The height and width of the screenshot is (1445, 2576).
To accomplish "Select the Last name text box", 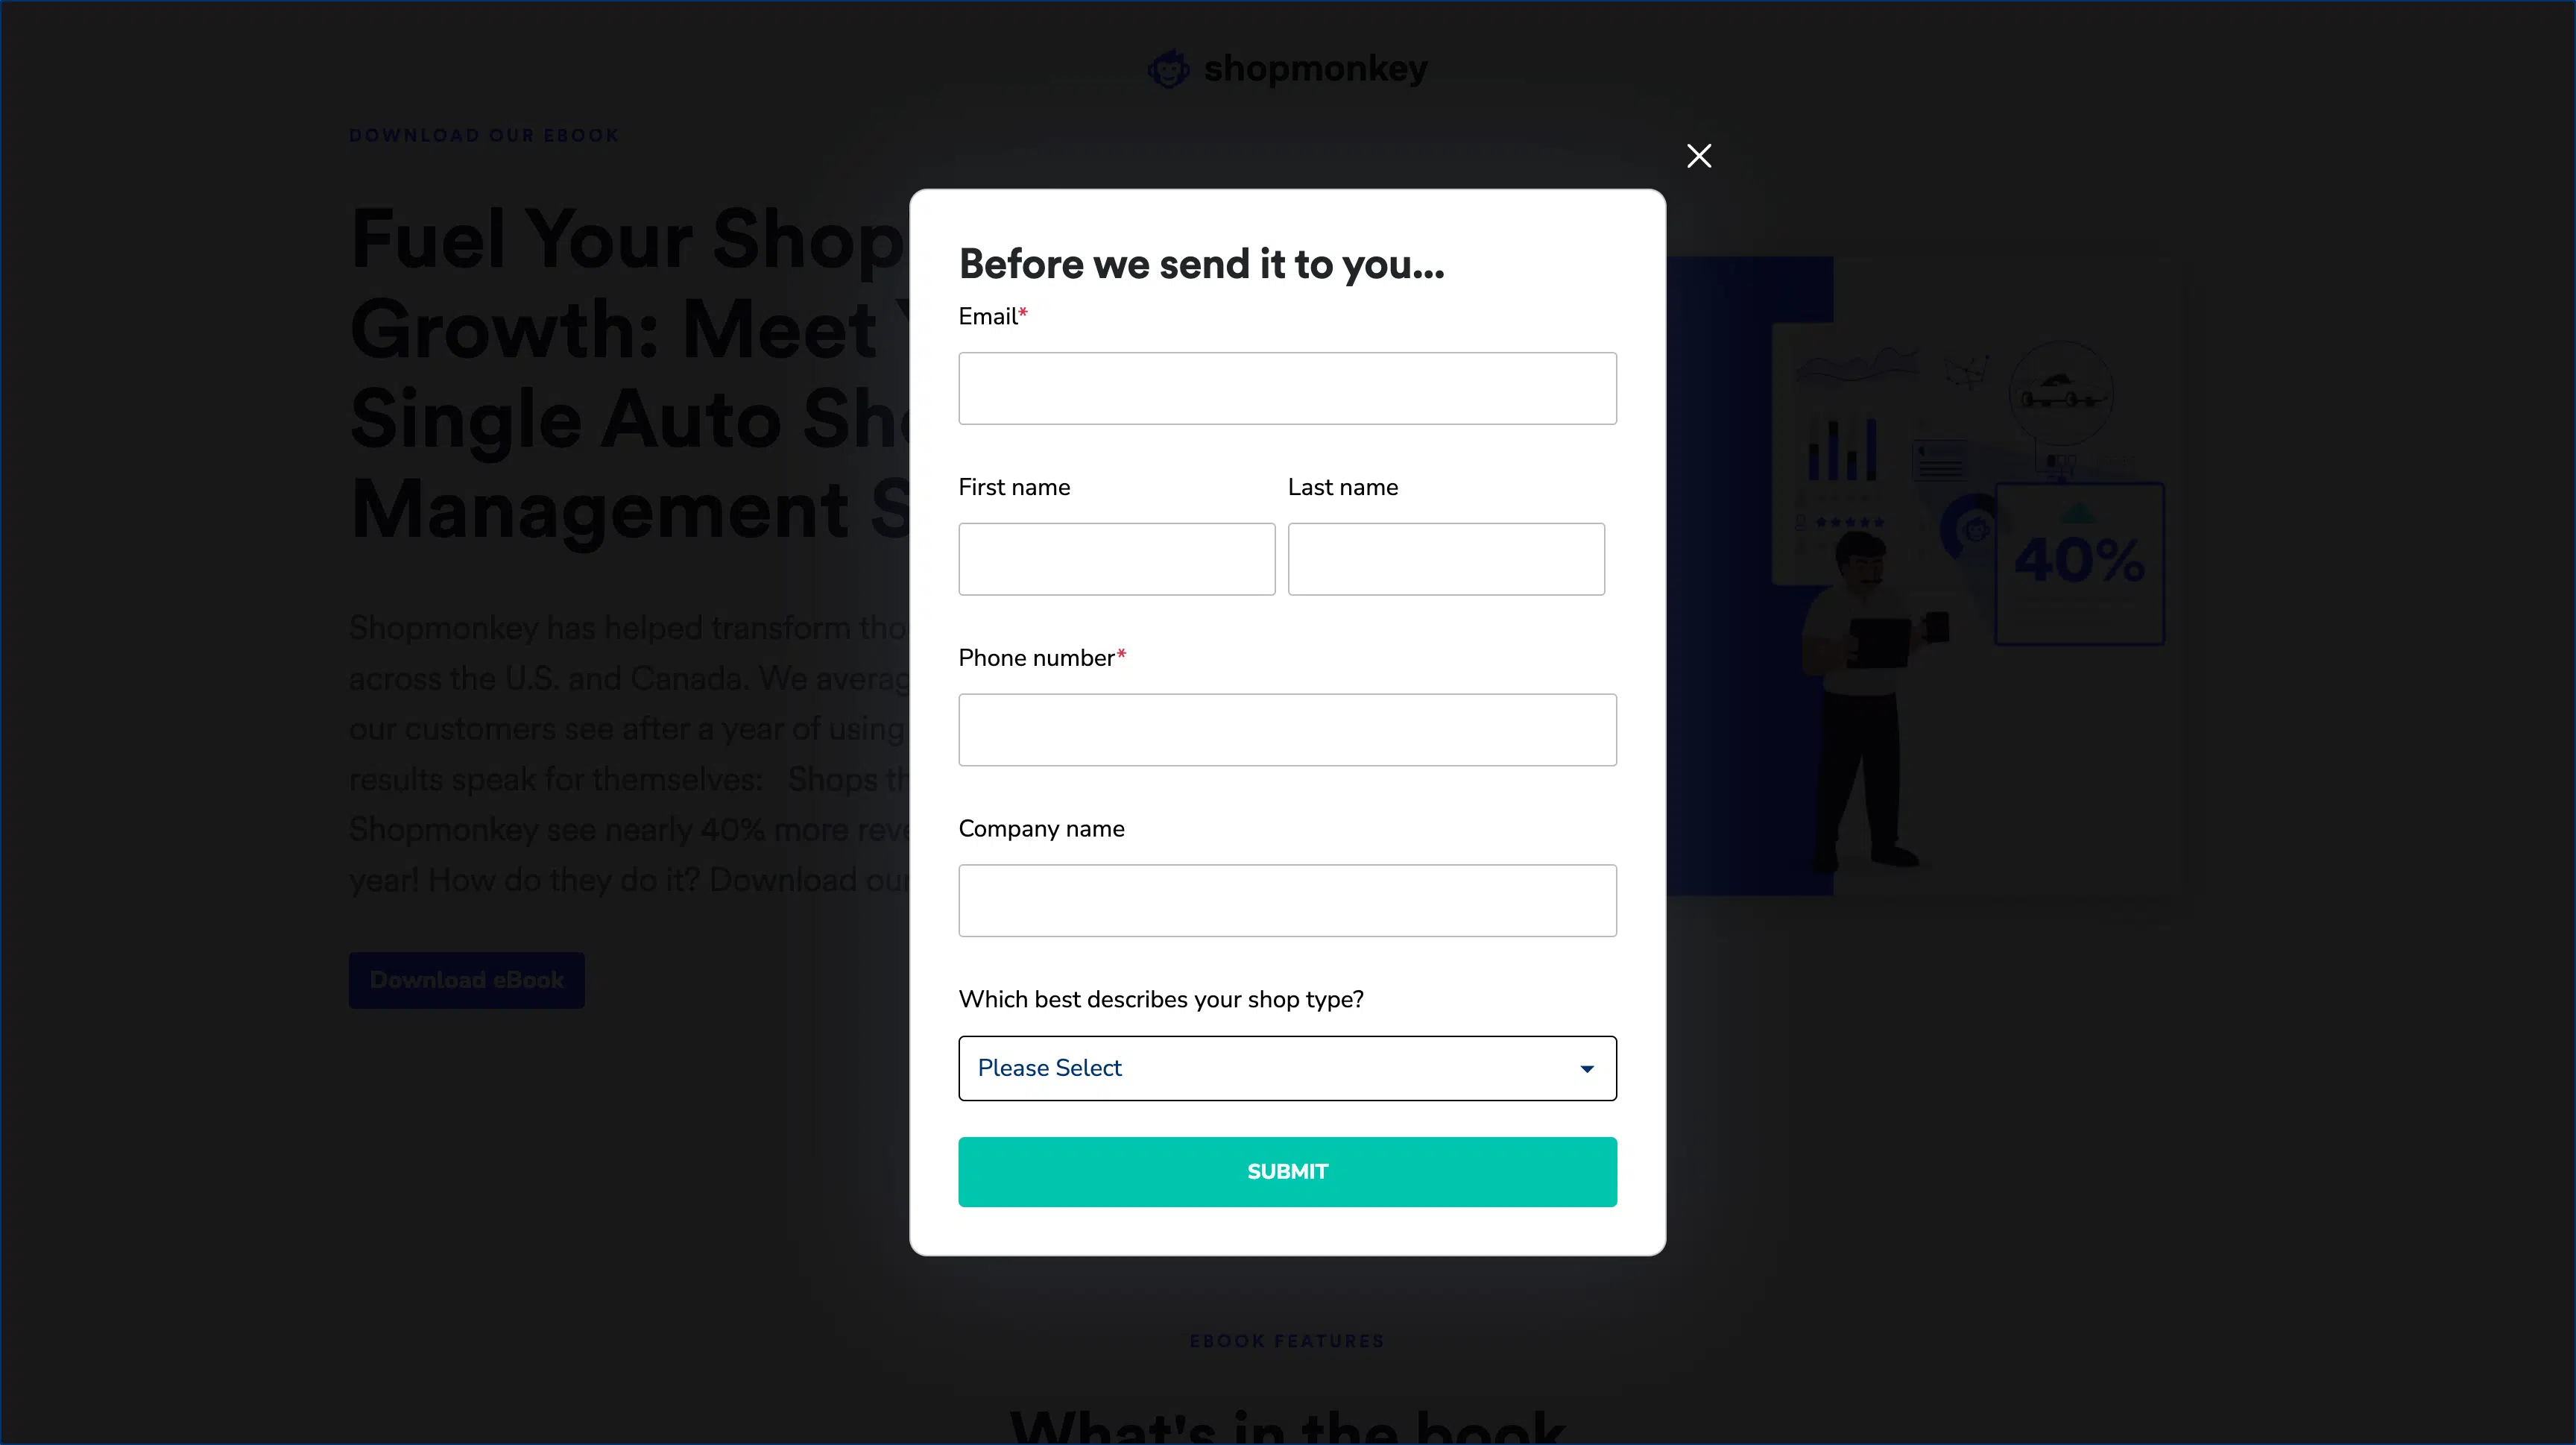I will click(1445, 559).
